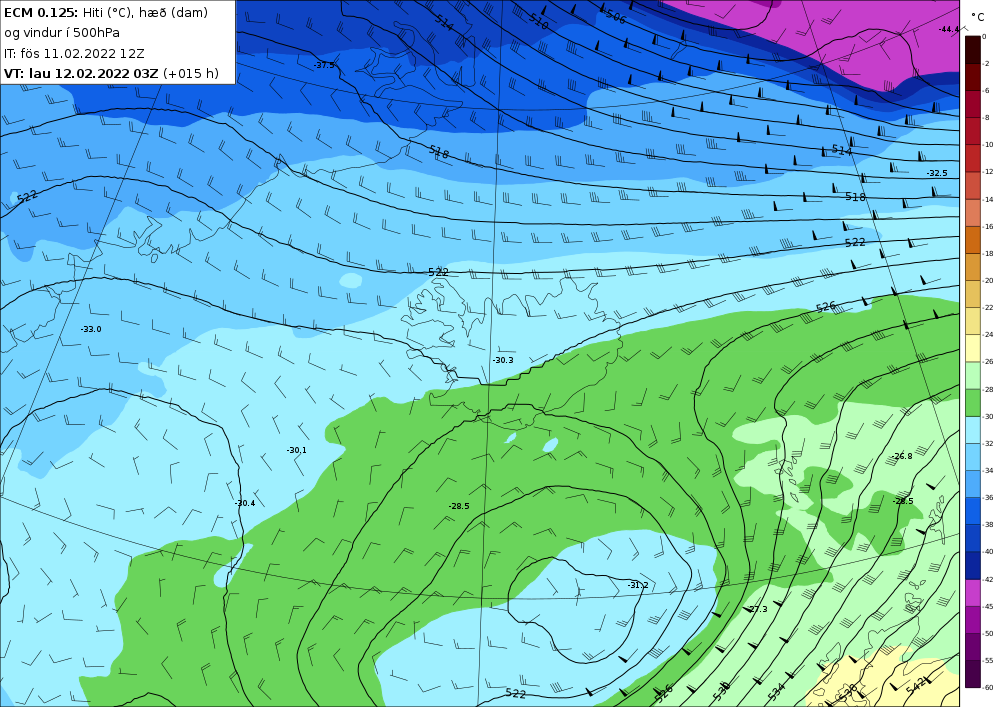
Task: Click the -20 tick label on the color bar
Action: tap(988, 281)
